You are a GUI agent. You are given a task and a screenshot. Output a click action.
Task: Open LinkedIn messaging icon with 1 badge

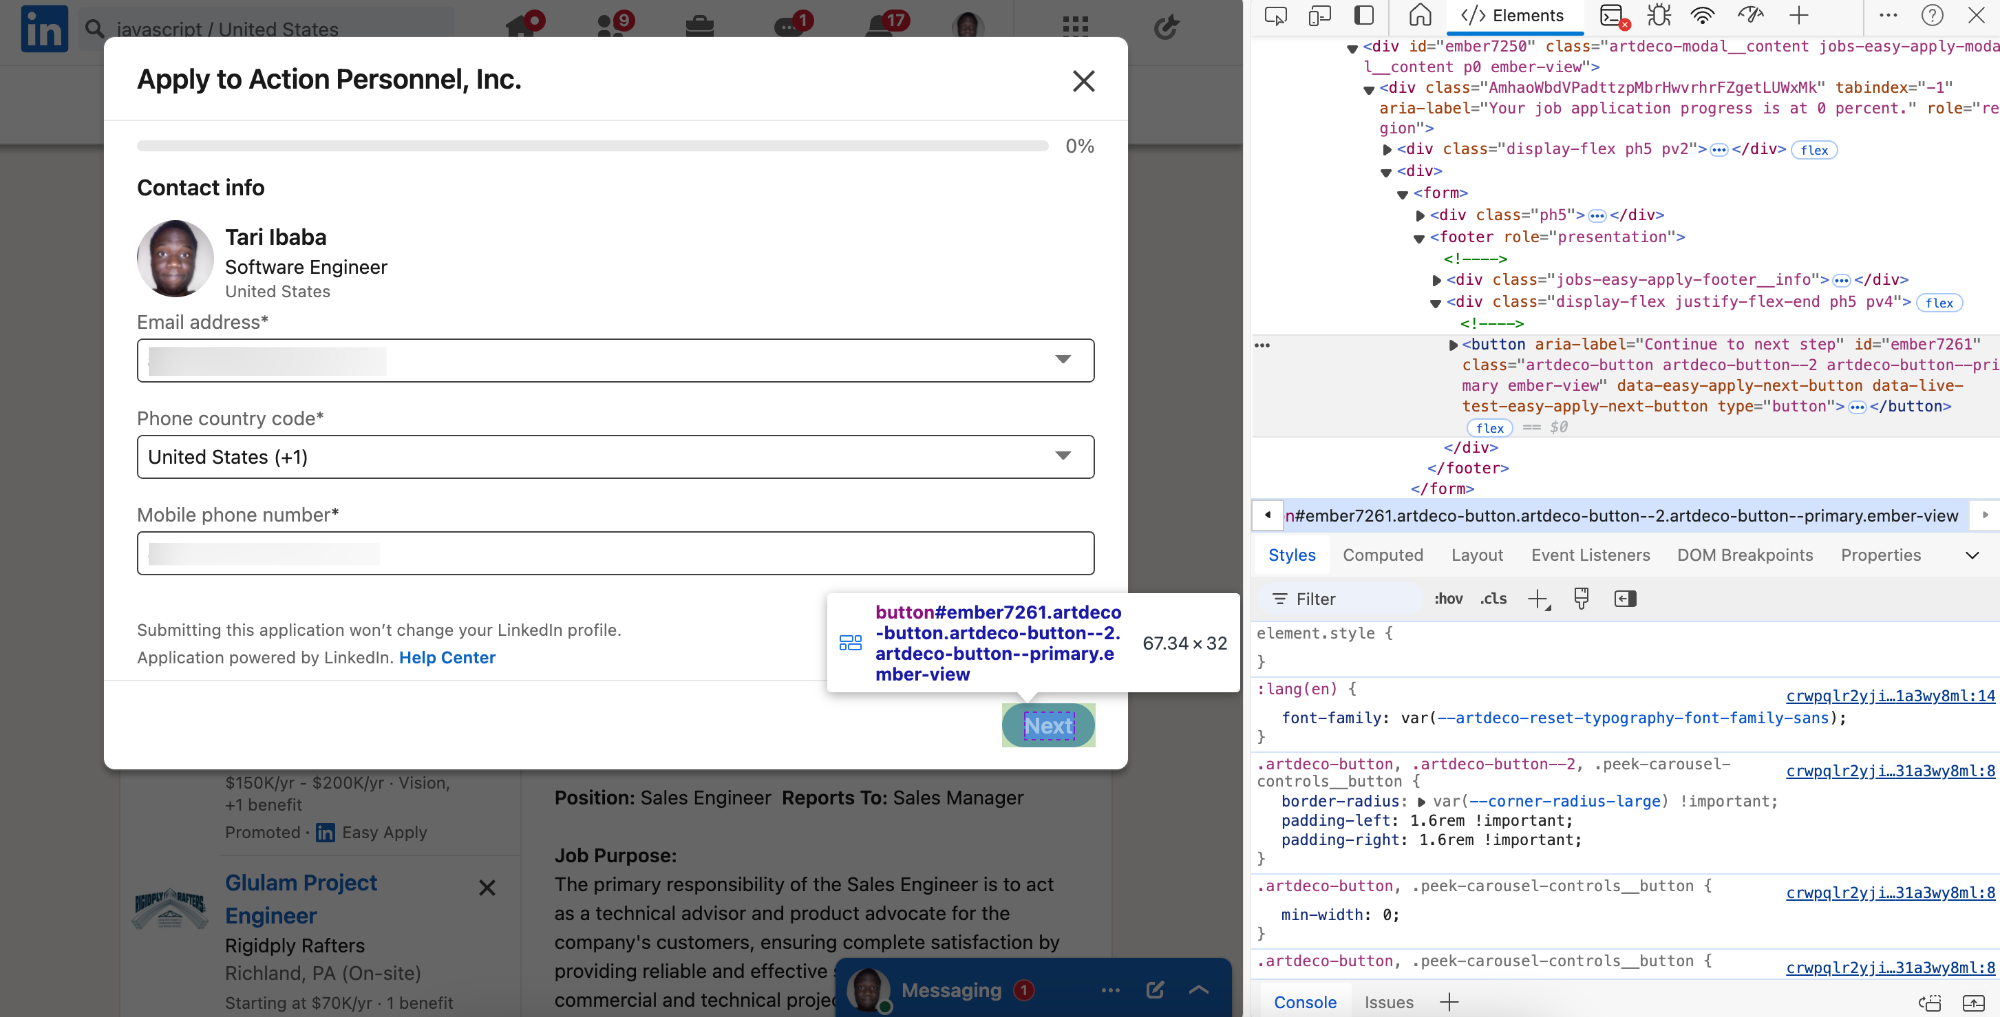(794, 24)
